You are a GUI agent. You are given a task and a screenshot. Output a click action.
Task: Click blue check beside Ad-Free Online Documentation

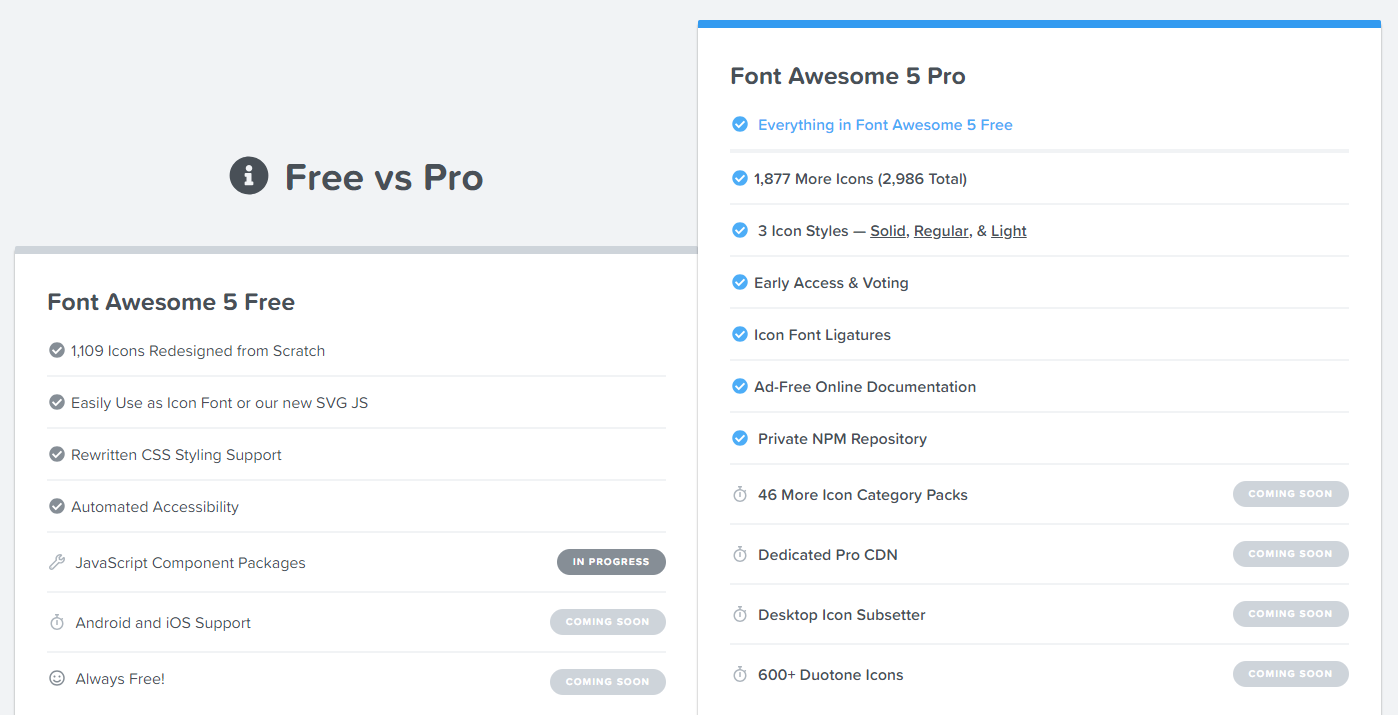[740, 386]
